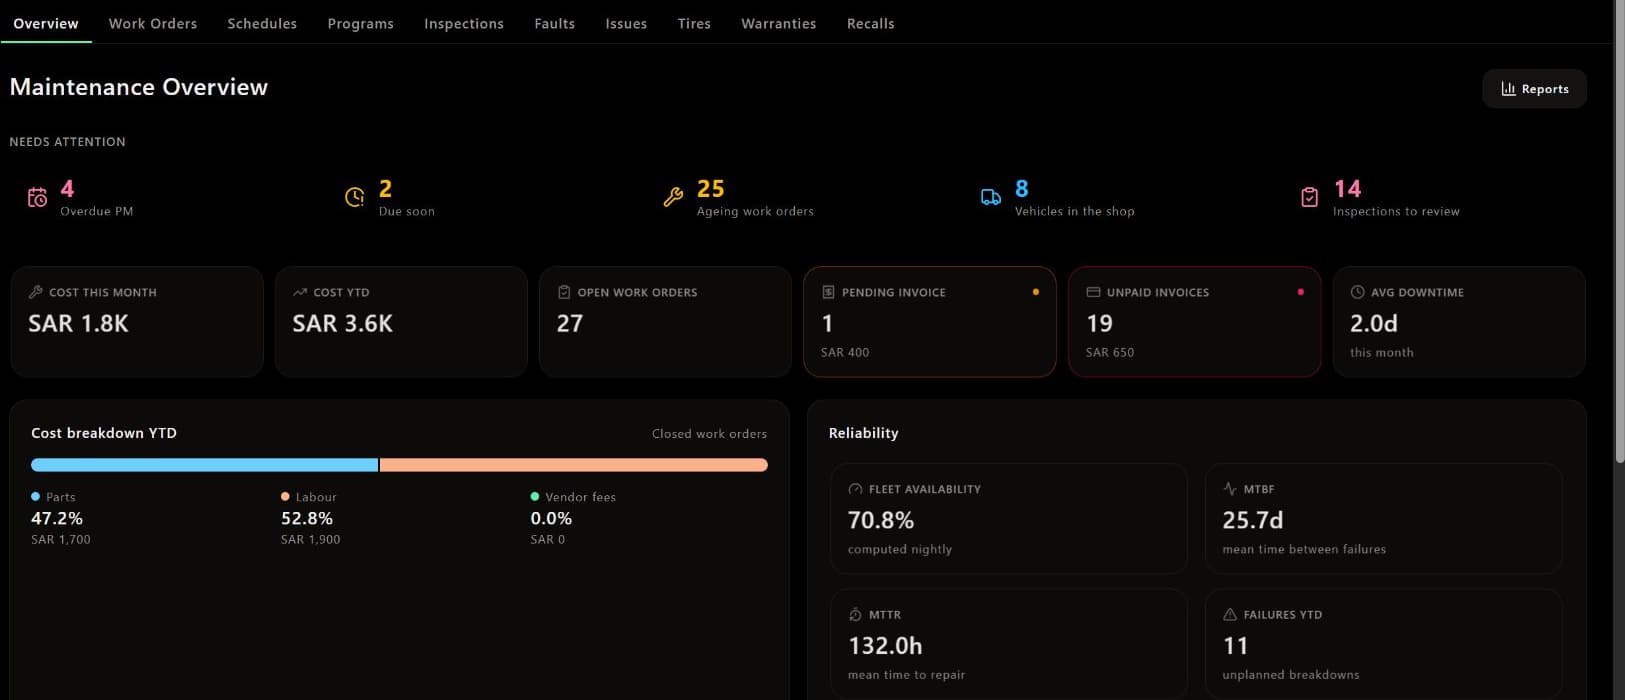The width and height of the screenshot is (1625, 700).
Task: Click the 0.0% Vendor fees percentage
Action: tap(551, 518)
